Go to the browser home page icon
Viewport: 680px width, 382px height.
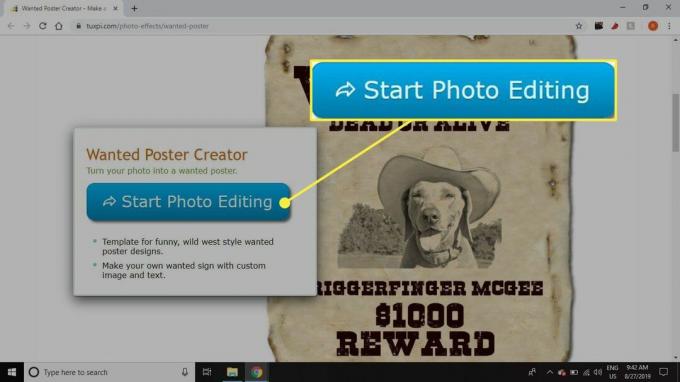pos(59,26)
